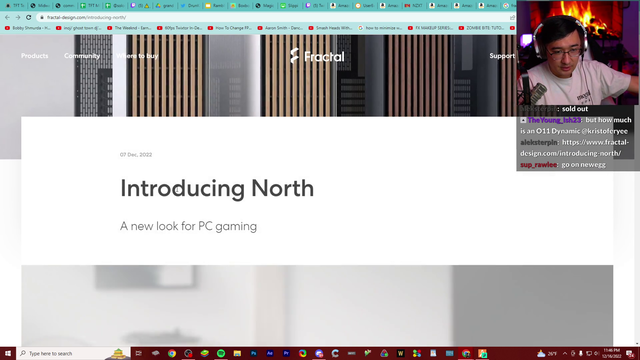Click the padlock site info icon
The image size is (640, 360).
pos(42,18)
